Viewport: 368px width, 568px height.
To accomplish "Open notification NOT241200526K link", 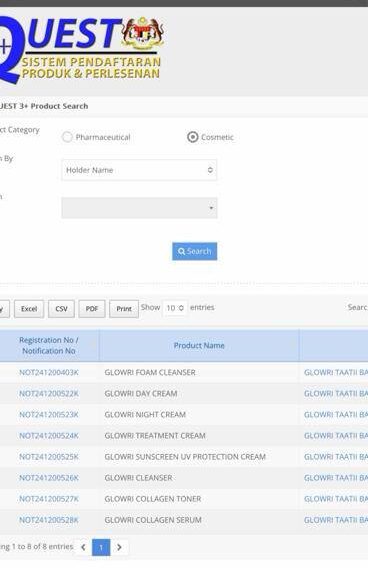I will [49, 478].
